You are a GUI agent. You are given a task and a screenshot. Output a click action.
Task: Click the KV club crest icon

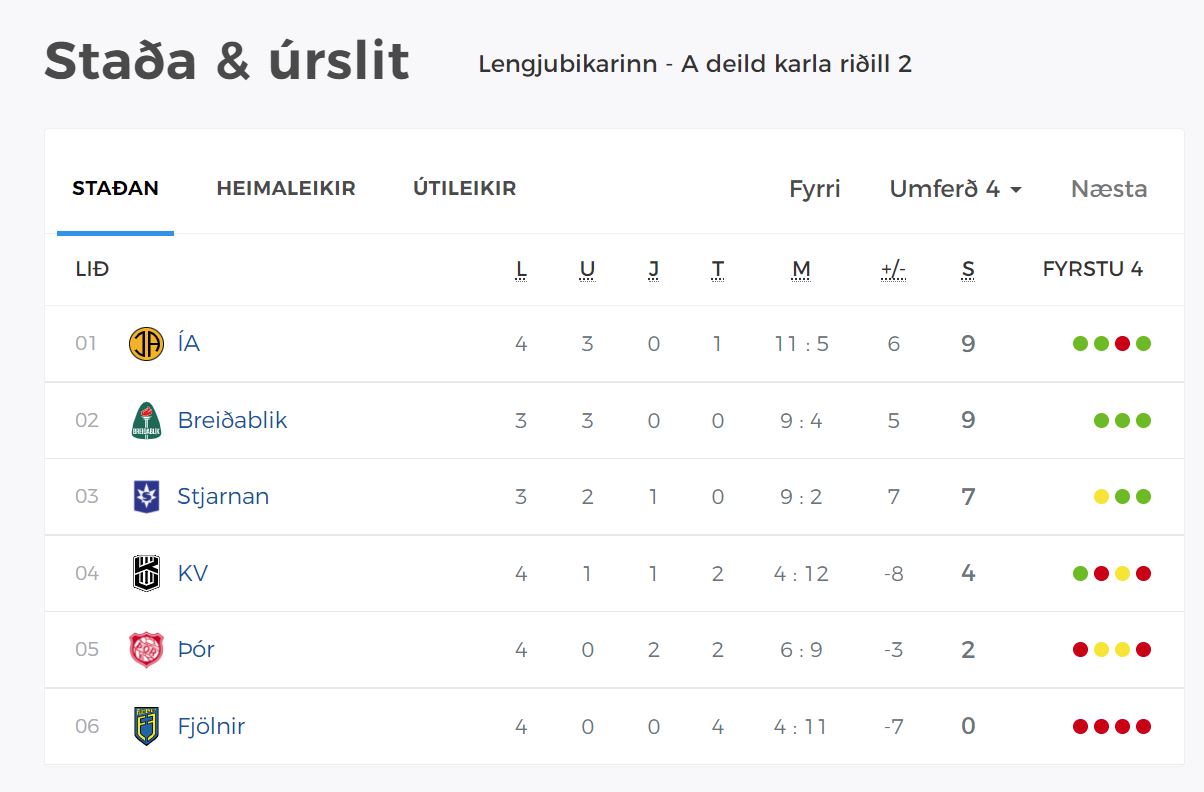146,573
